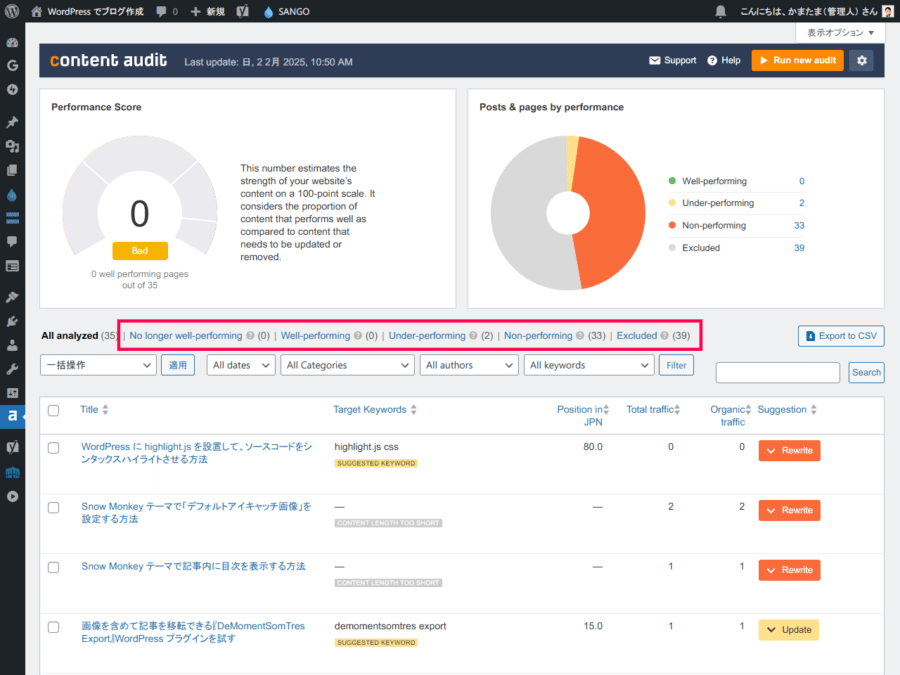Check the default eyecatch image article checkbox
The width and height of the screenshot is (900, 675).
(x=53, y=507)
